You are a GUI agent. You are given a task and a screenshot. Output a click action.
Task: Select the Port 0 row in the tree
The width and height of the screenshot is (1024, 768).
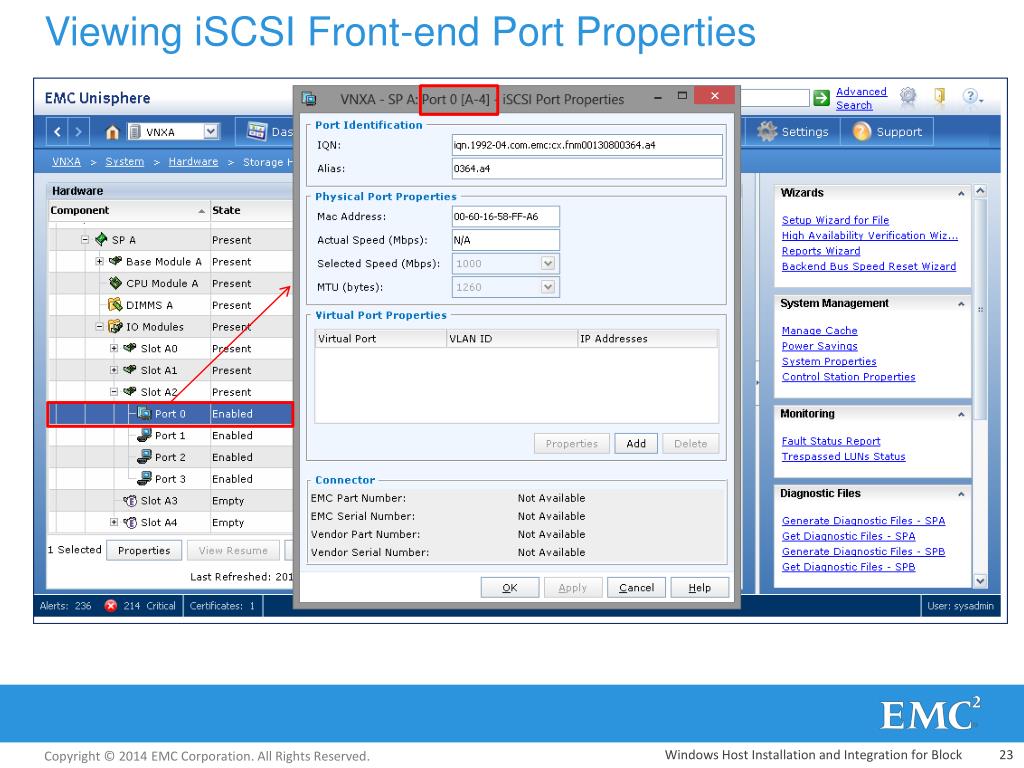[170, 414]
